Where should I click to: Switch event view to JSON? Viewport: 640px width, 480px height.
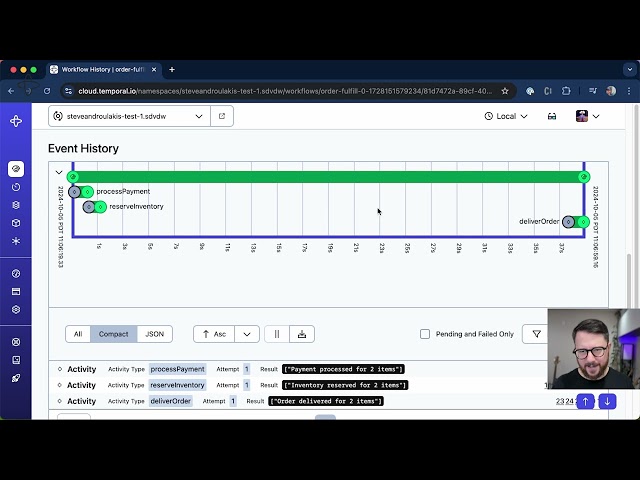pyautogui.click(x=155, y=334)
